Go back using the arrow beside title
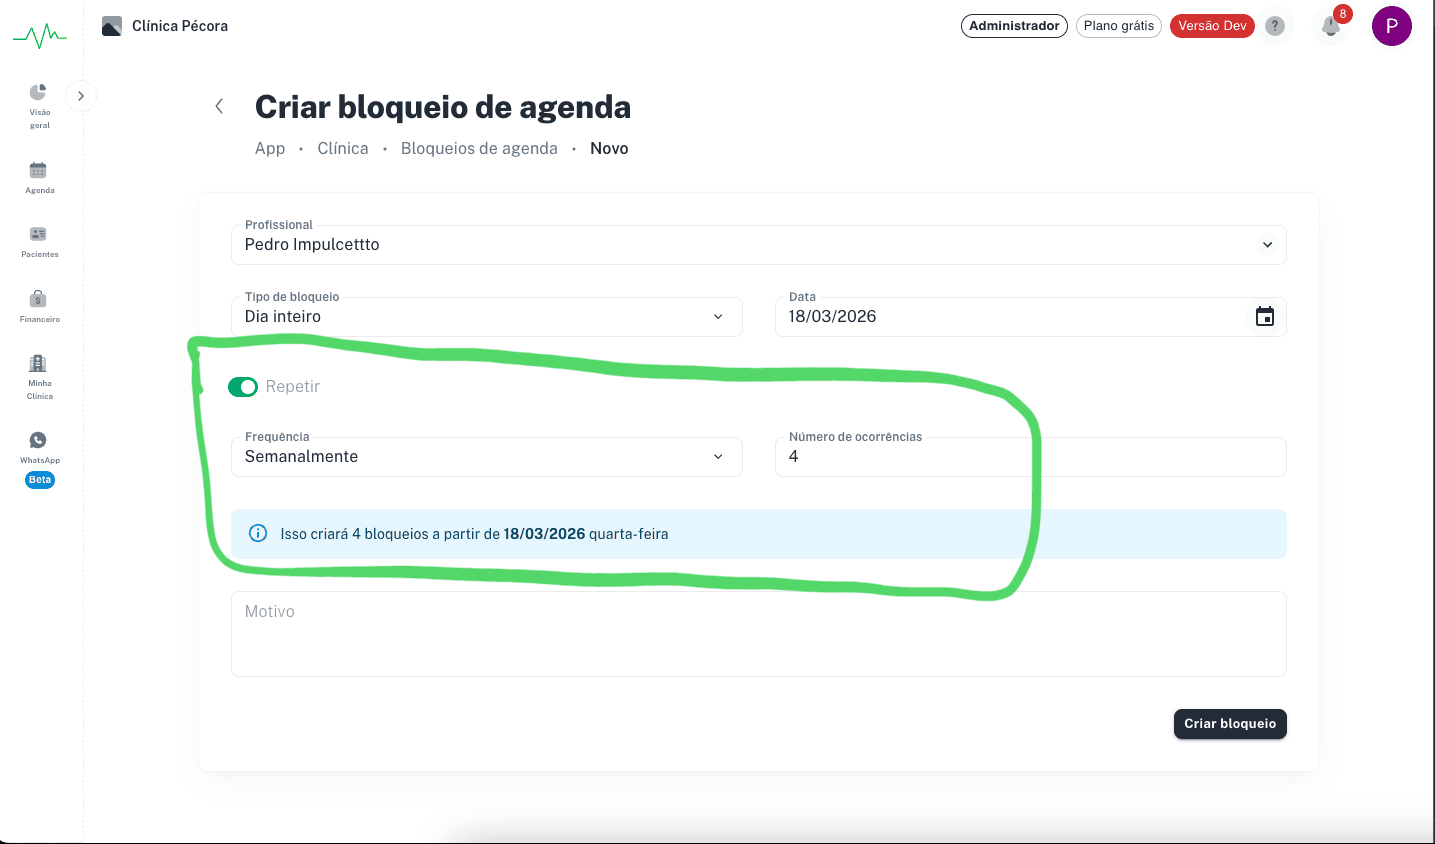Viewport: 1435px width, 844px height. pyautogui.click(x=219, y=106)
